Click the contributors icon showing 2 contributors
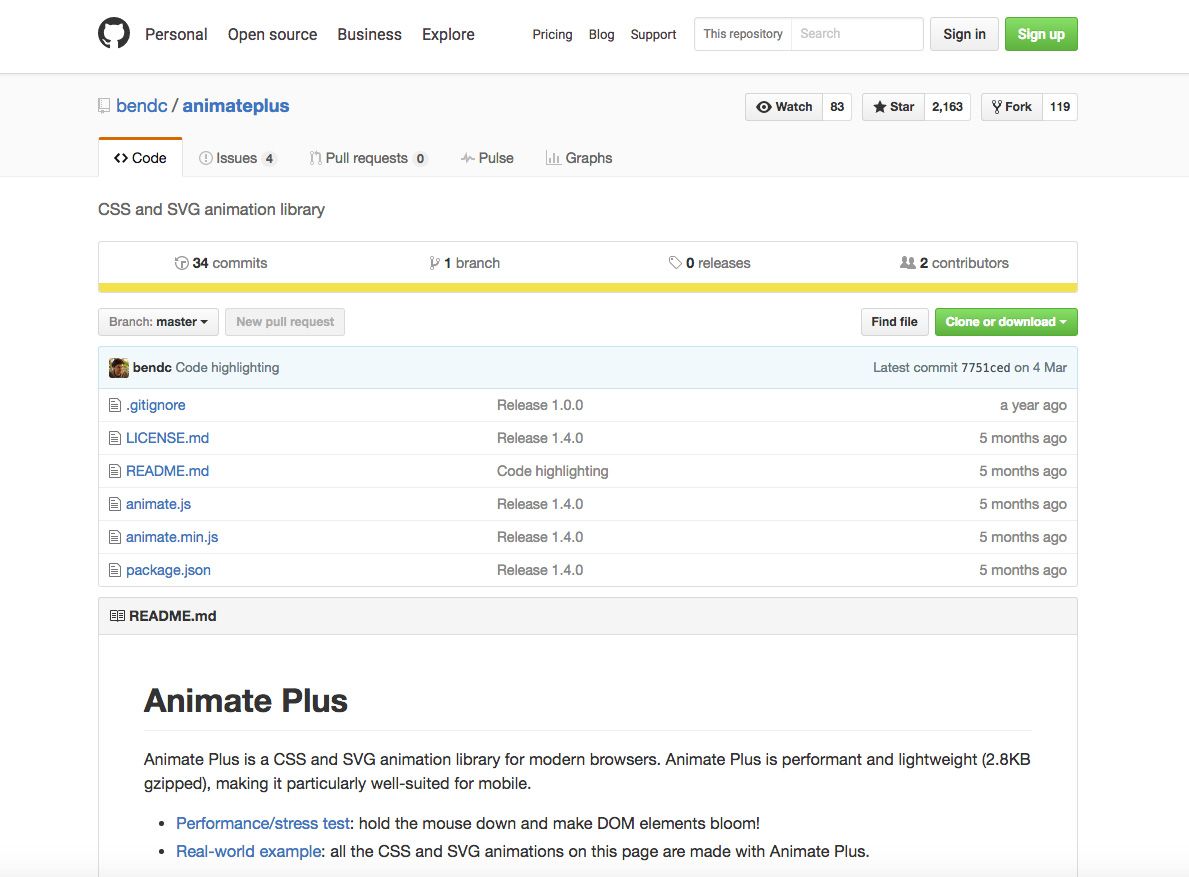The image size is (1189, 877). pos(907,262)
